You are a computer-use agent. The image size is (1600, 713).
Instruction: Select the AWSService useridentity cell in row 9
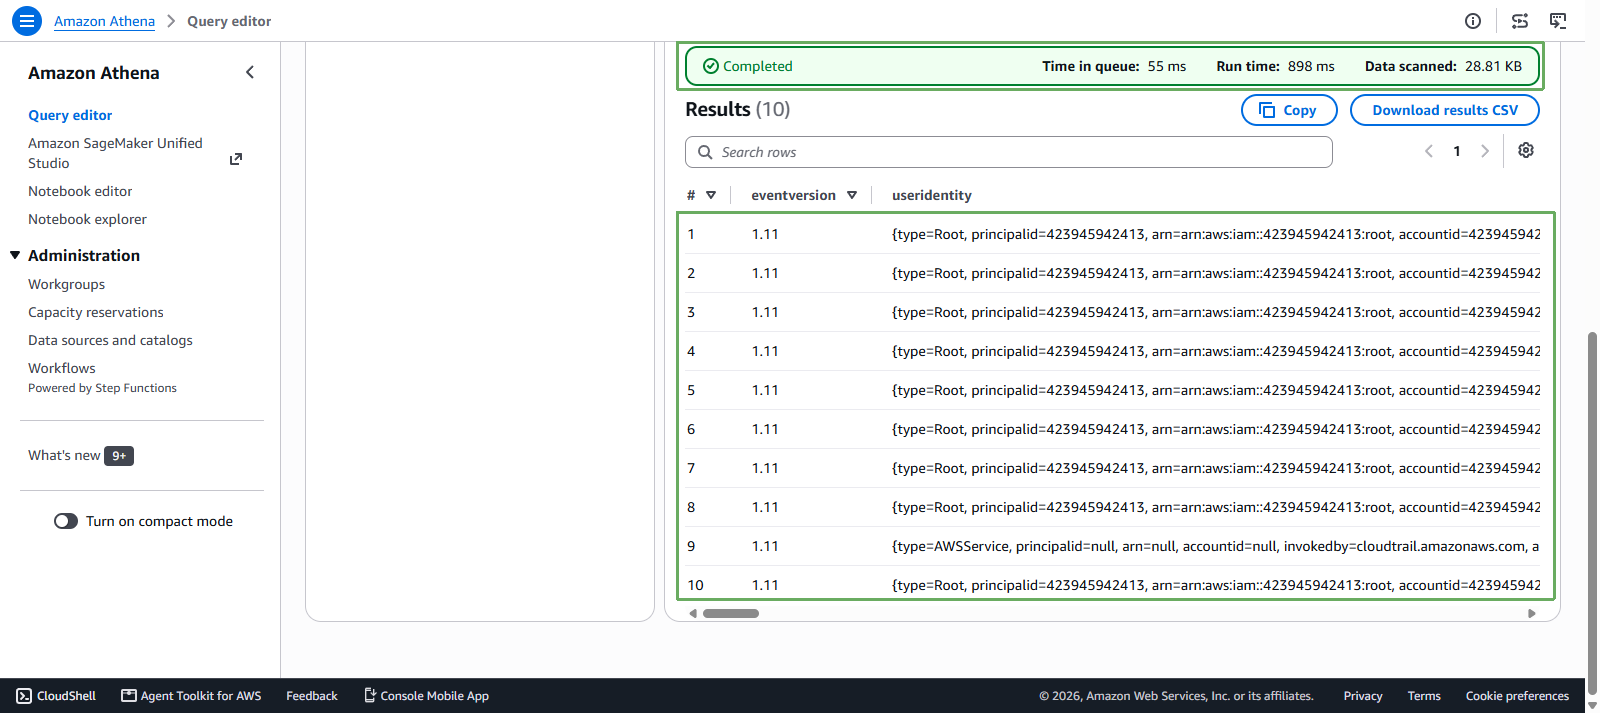point(1216,546)
